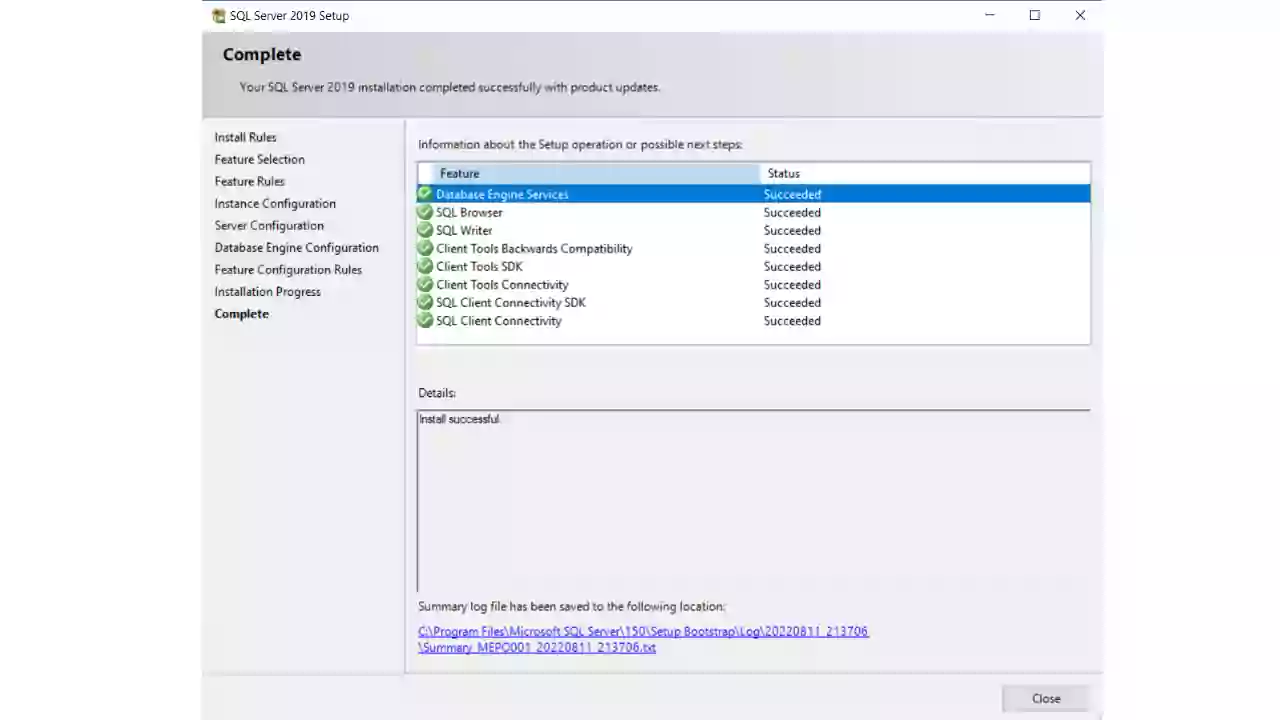Select the Client Tools SDK row
The image size is (1280, 720).
753,266
